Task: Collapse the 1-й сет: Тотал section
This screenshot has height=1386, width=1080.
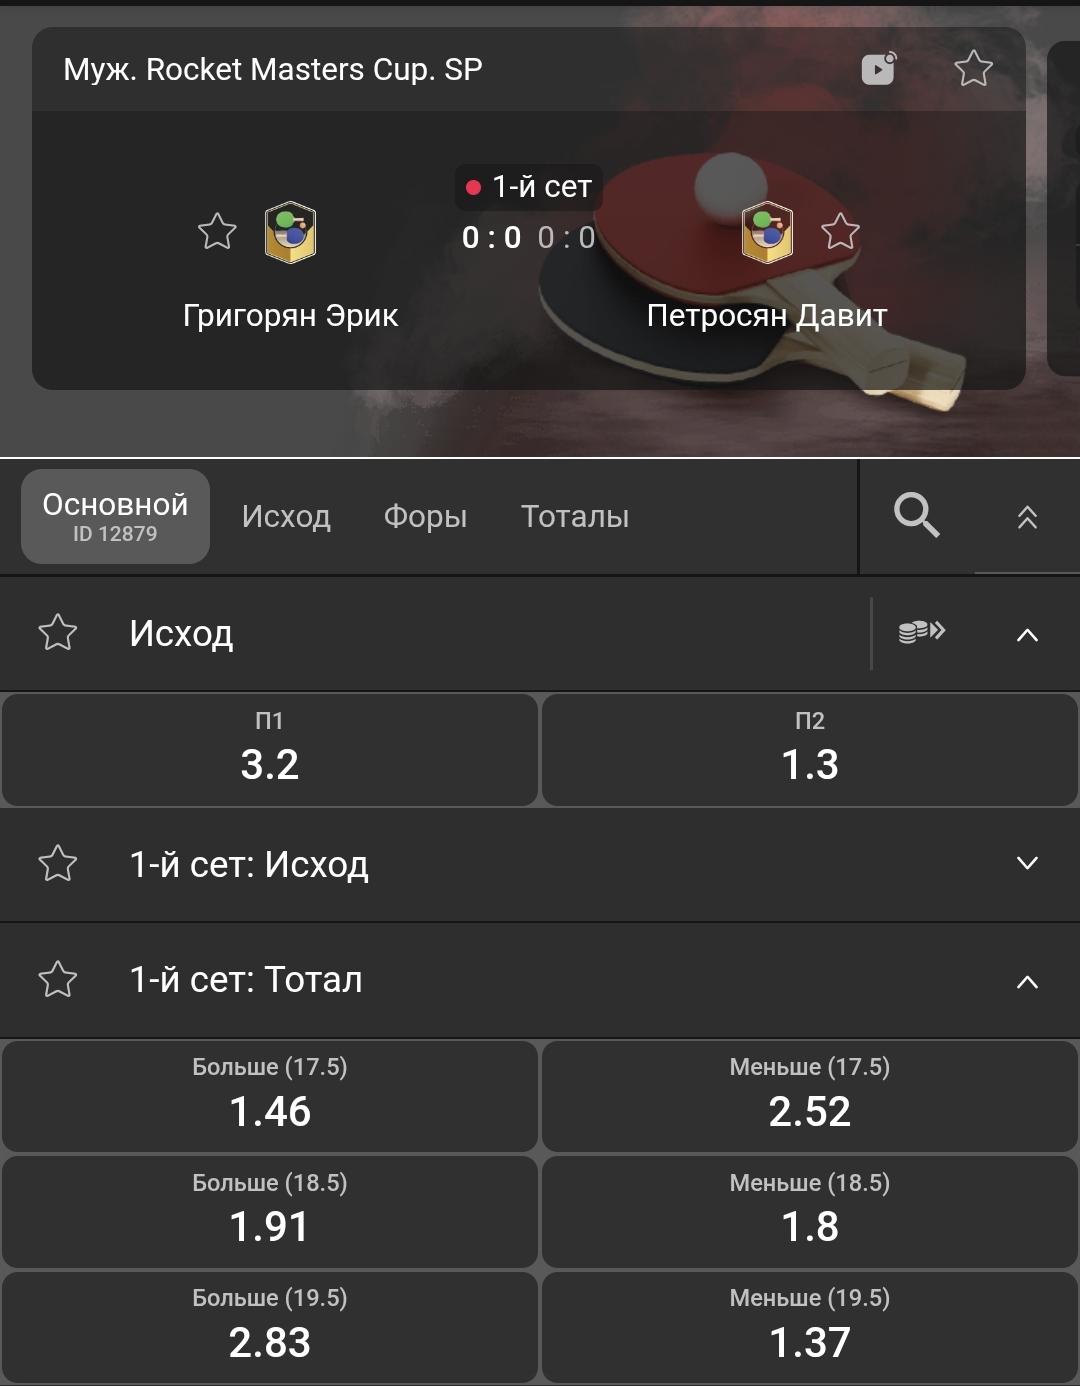Action: 1027,981
